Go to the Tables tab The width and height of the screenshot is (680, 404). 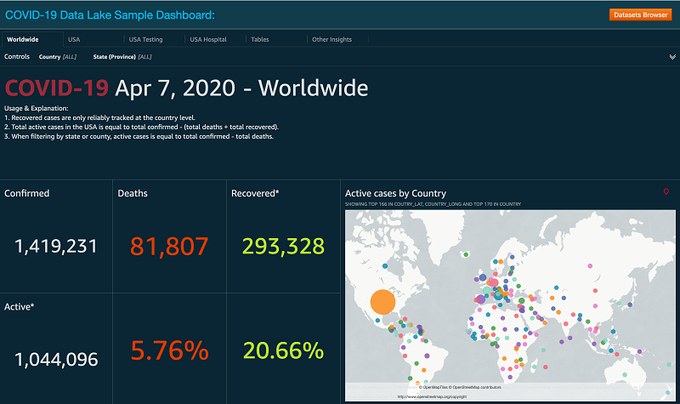tap(260, 39)
